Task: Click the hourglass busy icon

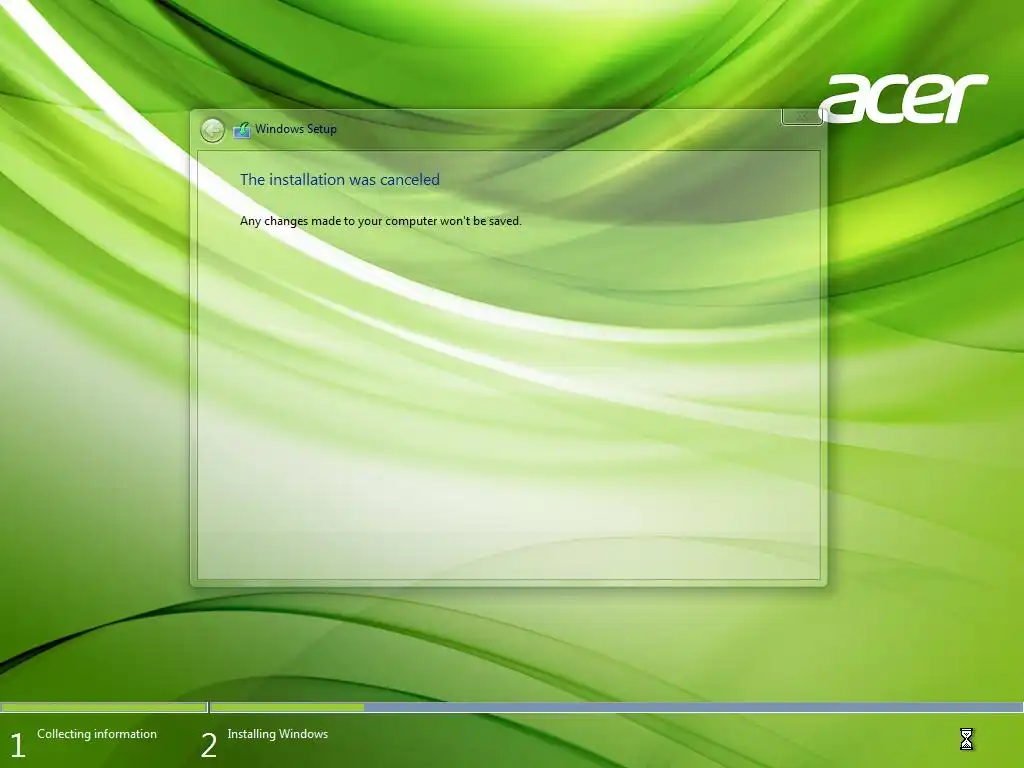Action: [x=967, y=739]
